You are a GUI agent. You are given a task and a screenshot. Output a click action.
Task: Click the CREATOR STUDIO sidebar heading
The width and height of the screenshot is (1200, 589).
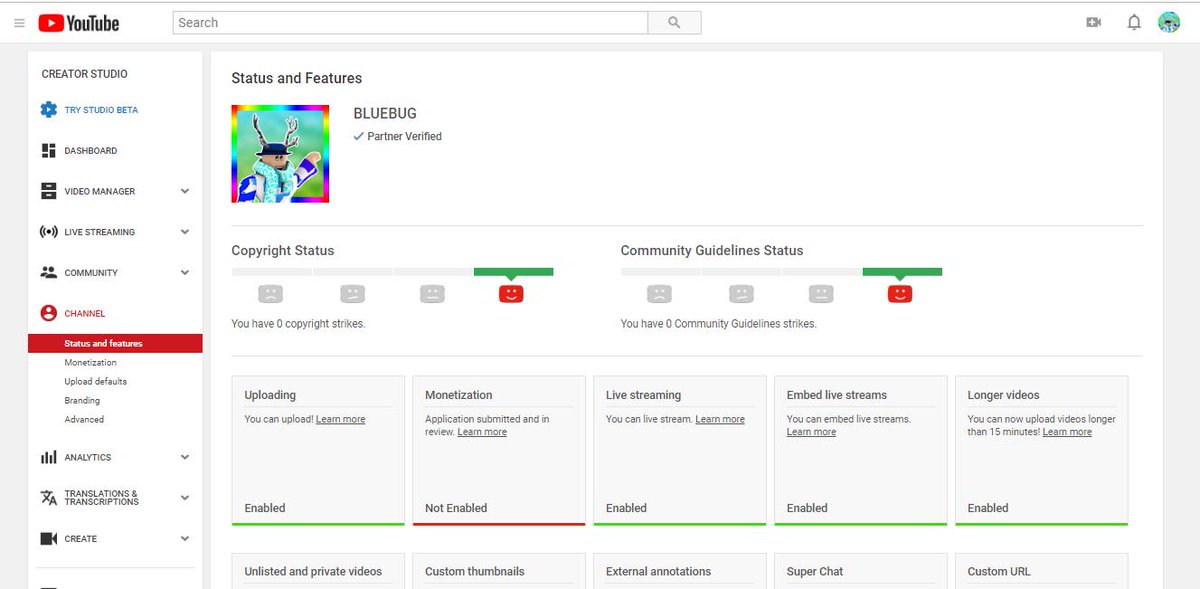click(x=85, y=74)
